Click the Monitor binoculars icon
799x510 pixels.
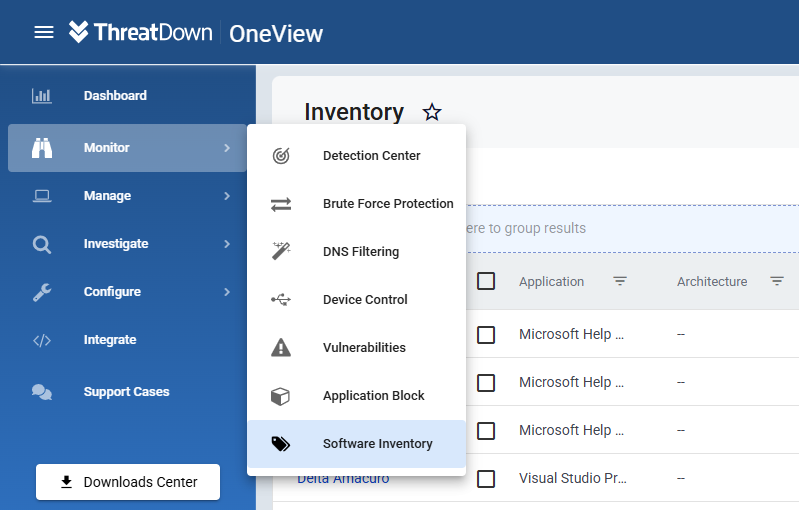click(42, 148)
